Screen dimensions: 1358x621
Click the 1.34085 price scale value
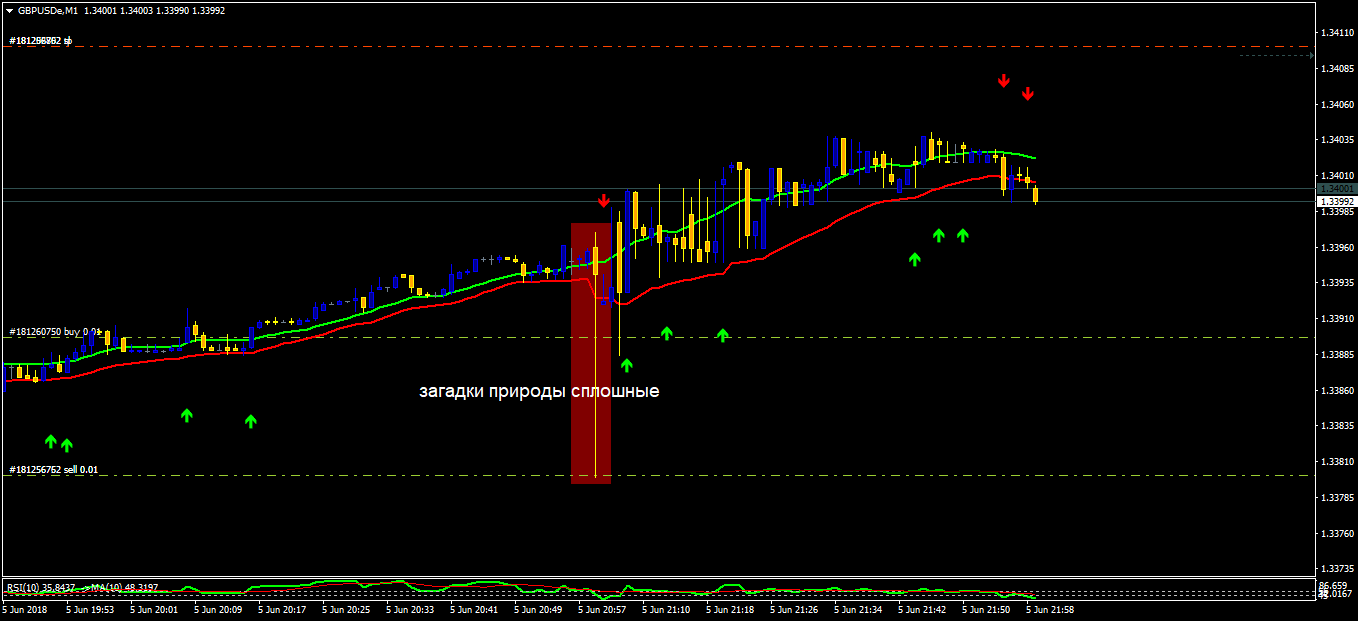tap(1337, 69)
